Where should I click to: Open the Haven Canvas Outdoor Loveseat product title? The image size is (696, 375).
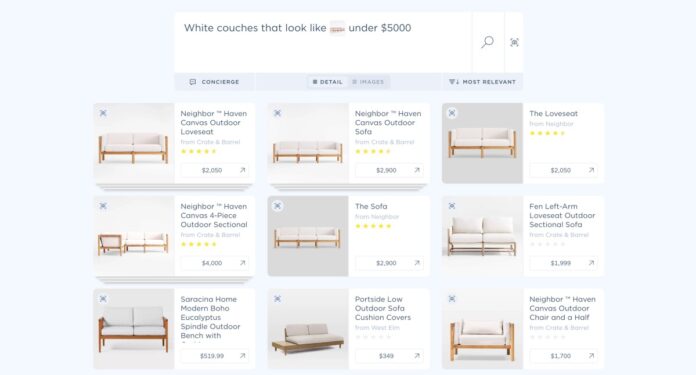(214, 122)
